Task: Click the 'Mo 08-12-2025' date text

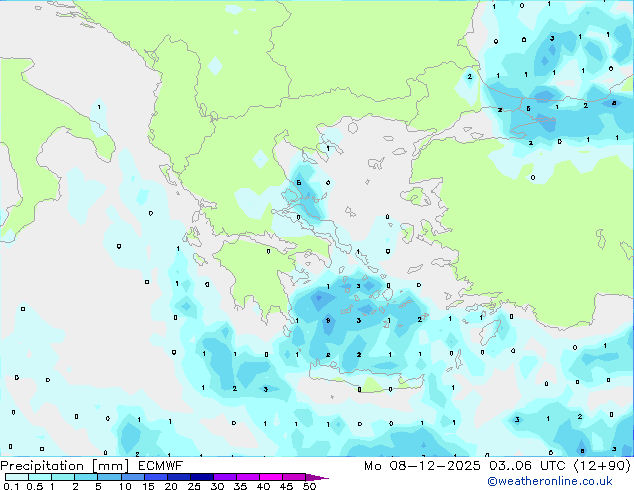Action: [422, 466]
